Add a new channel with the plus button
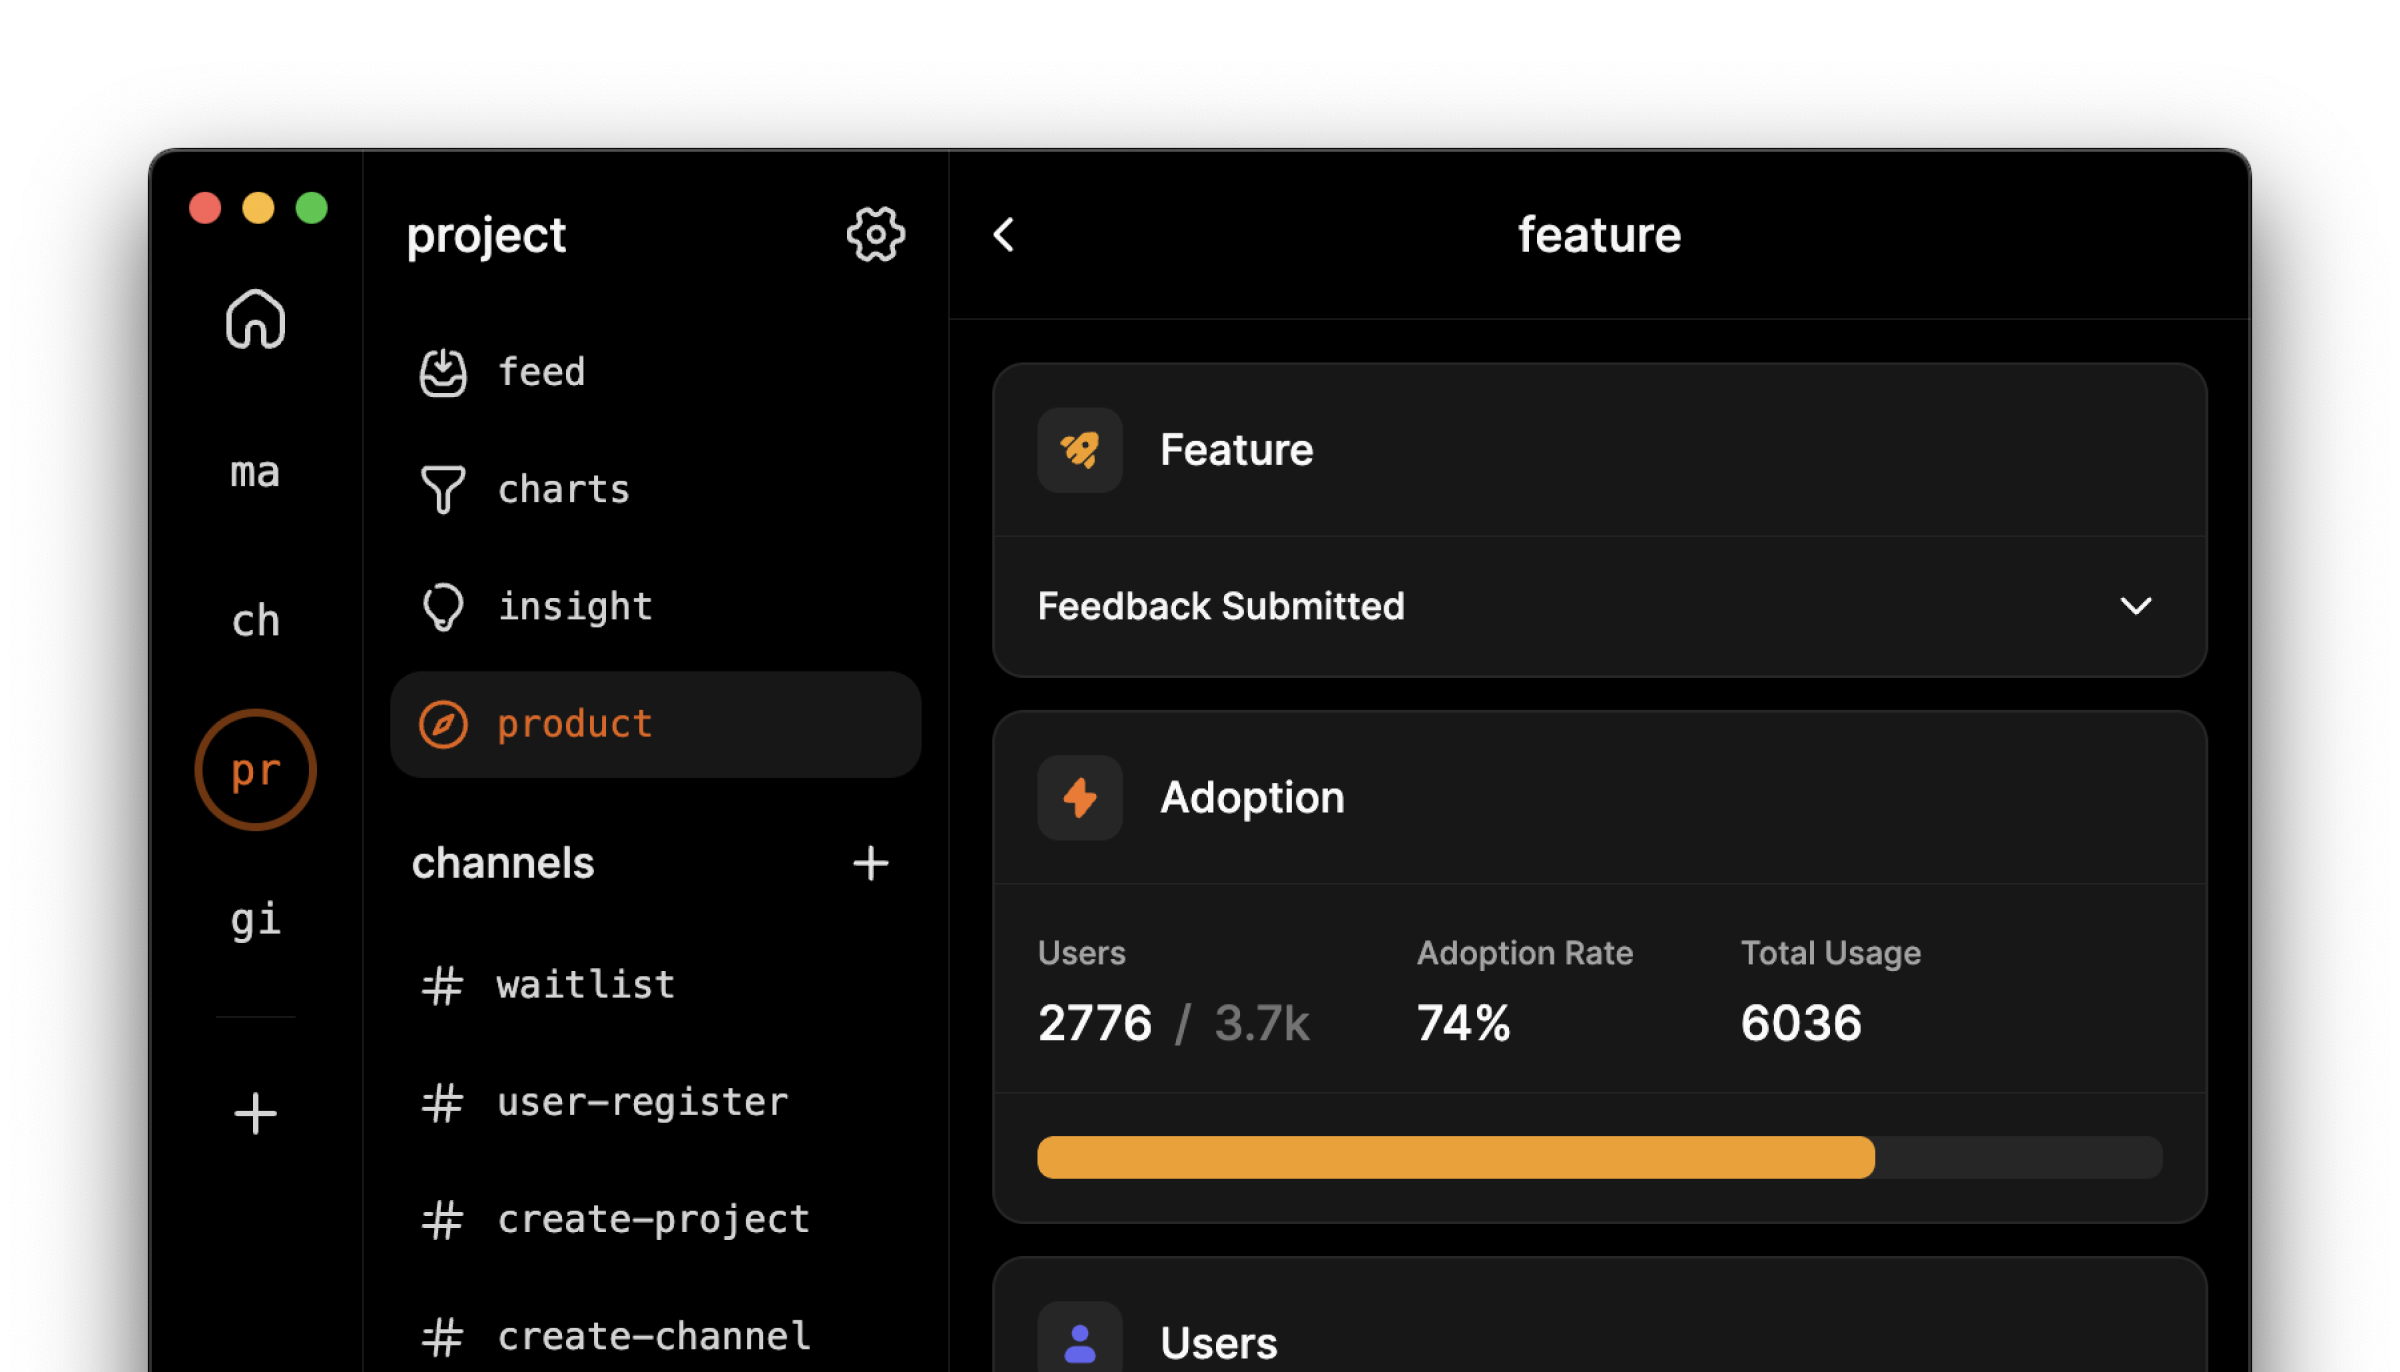Image resolution: width=2400 pixels, height=1372 pixels. point(870,863)
